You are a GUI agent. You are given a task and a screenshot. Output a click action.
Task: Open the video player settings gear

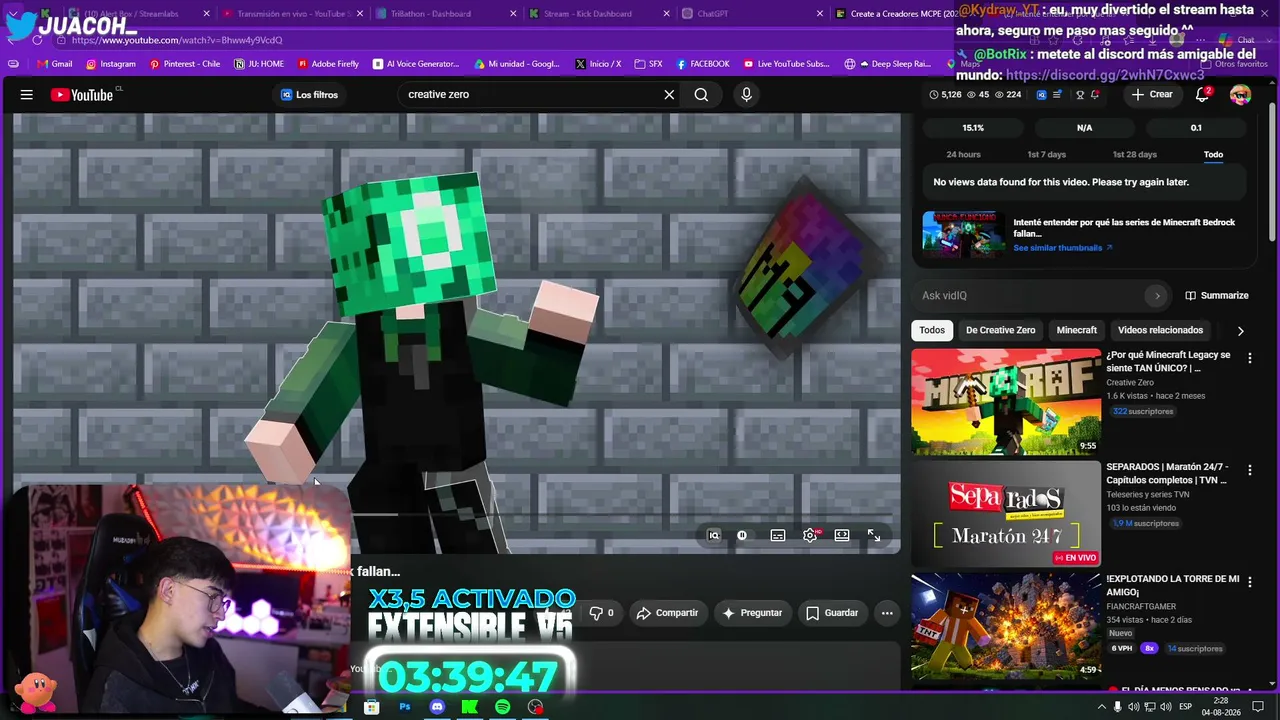point(810,536)
